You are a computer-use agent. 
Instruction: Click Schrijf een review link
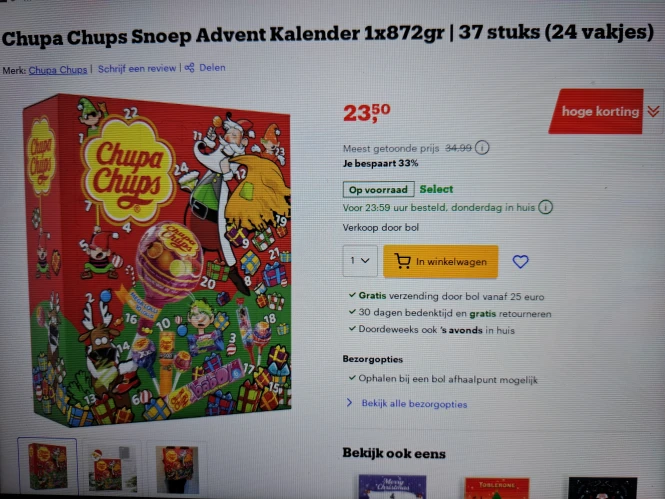click(137, 69)
